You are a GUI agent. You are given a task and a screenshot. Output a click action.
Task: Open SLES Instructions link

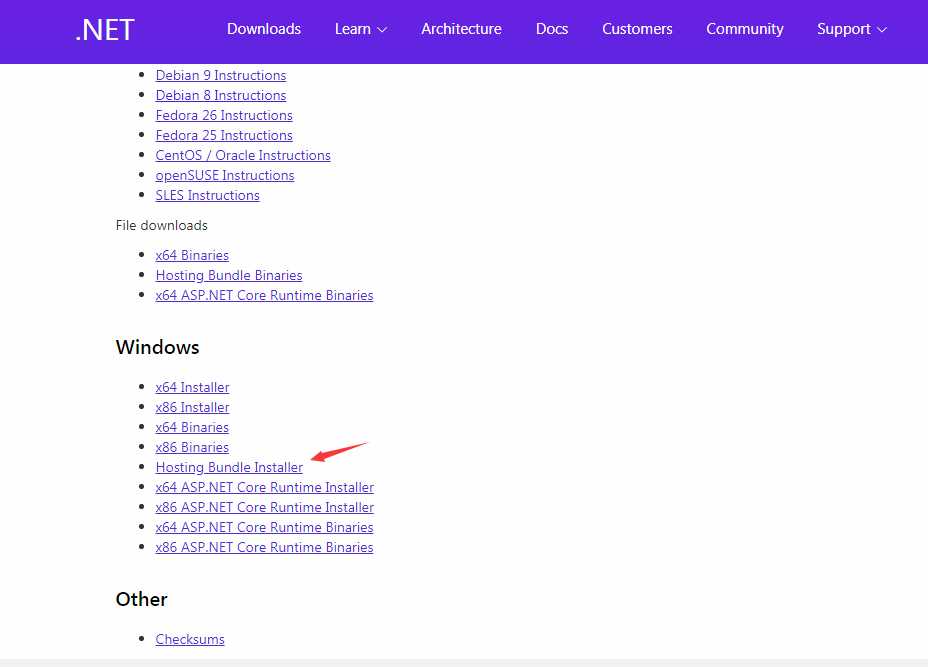pos(207,195)
